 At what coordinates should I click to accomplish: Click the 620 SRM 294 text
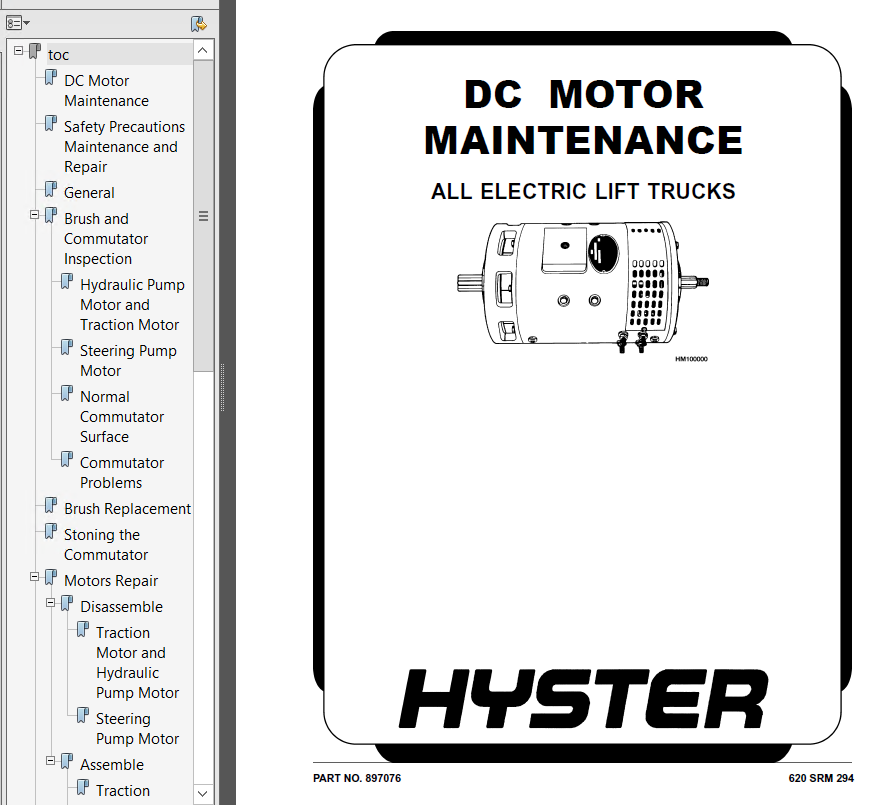click(821, 778)
